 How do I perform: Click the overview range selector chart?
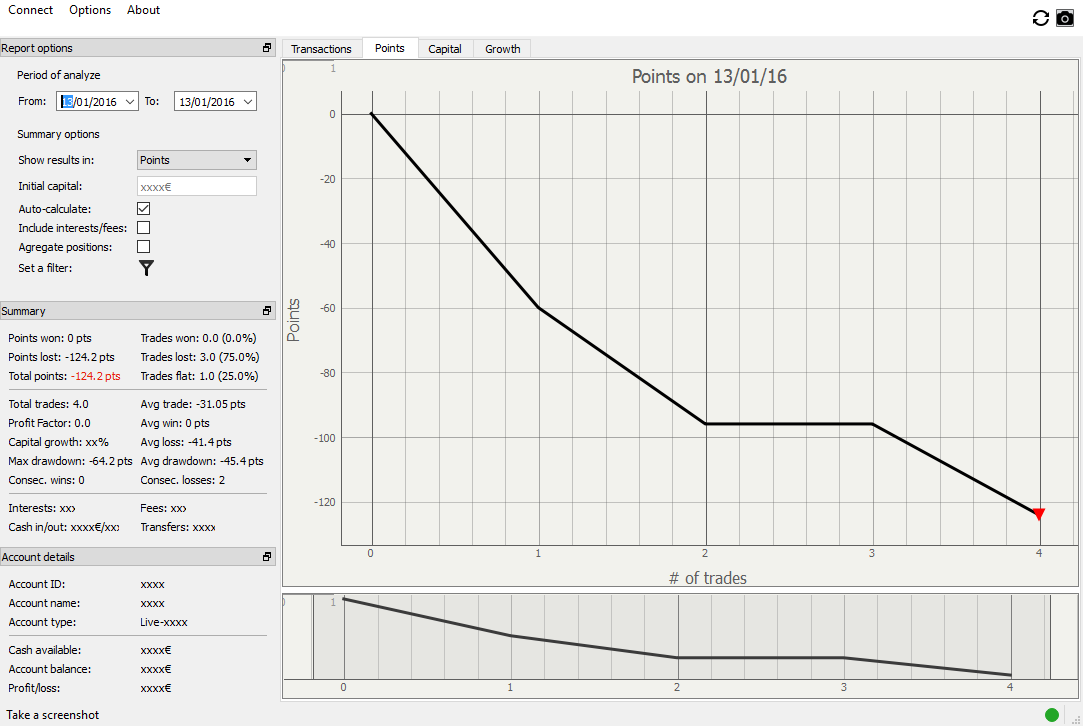click(x=680, y=646)
